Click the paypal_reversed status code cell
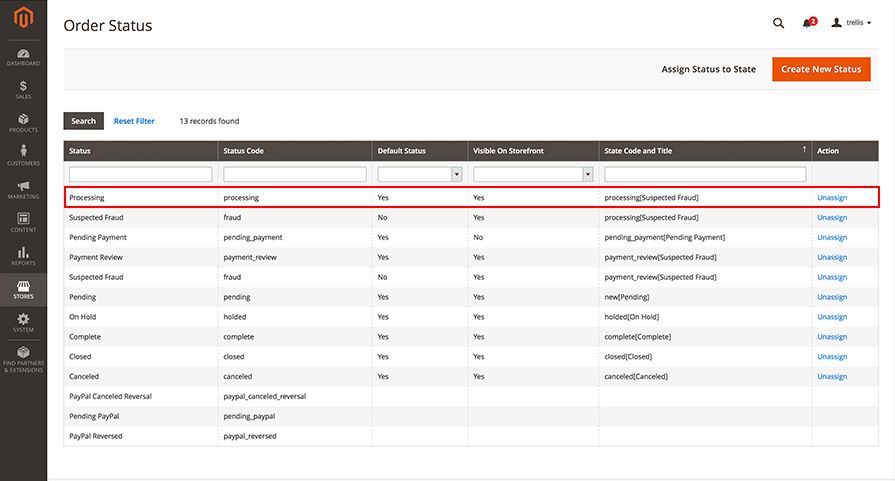 250,436
